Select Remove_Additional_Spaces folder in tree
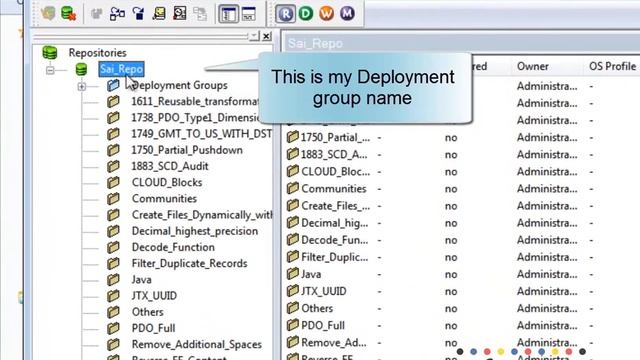Viewport: 640px width, 360px height. [x=197, y=344]
